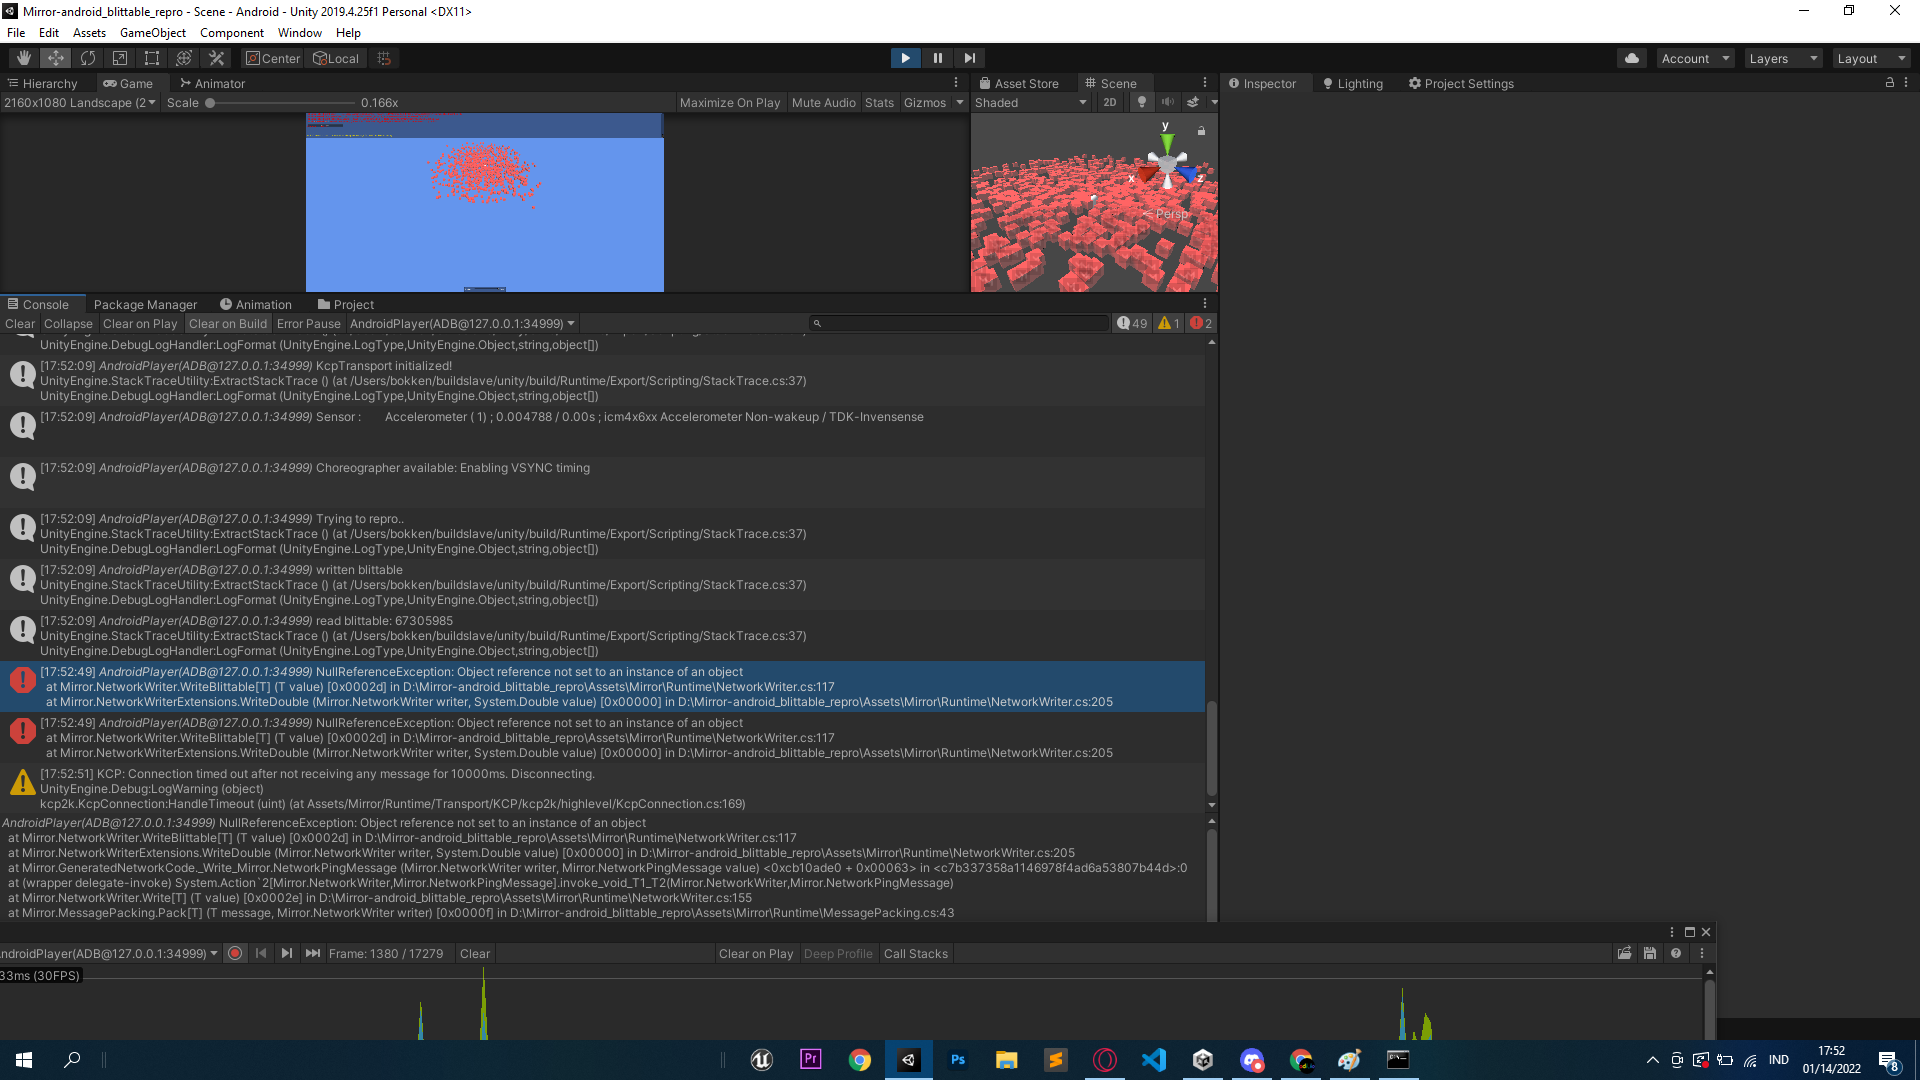The height and width of the screenshot is (1080, 1920).
Task: Open the 2160x1080 Landscape resolution dropdown
Action: 80,102
